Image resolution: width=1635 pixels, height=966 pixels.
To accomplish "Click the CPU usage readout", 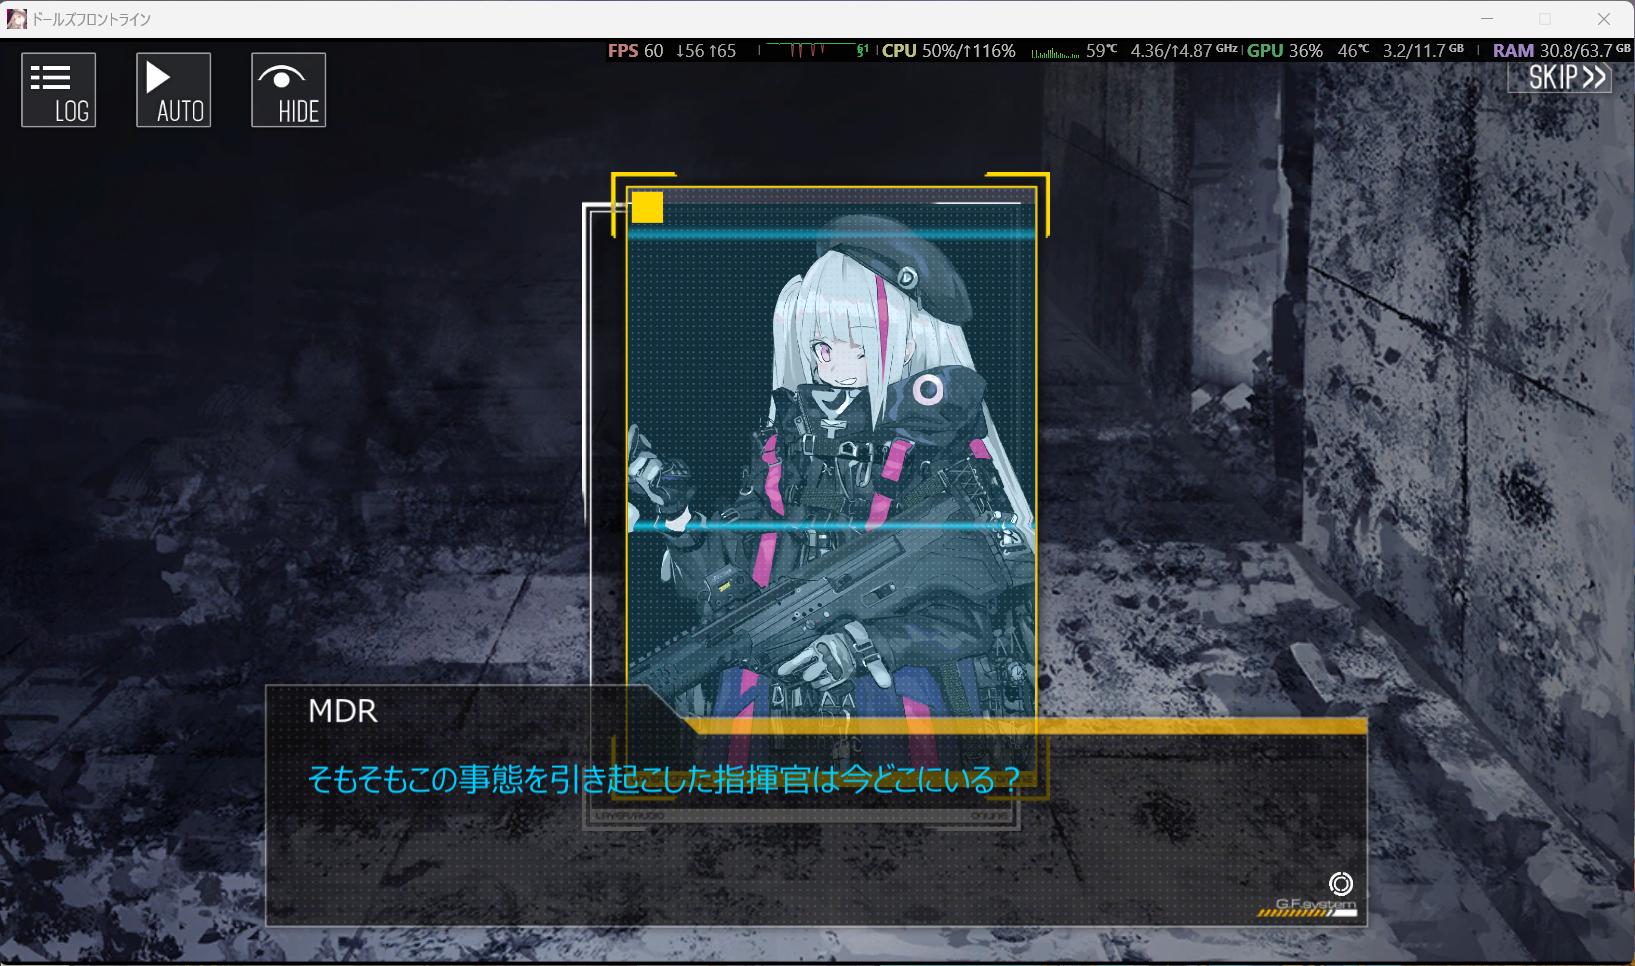I will (x=948, y=51).
